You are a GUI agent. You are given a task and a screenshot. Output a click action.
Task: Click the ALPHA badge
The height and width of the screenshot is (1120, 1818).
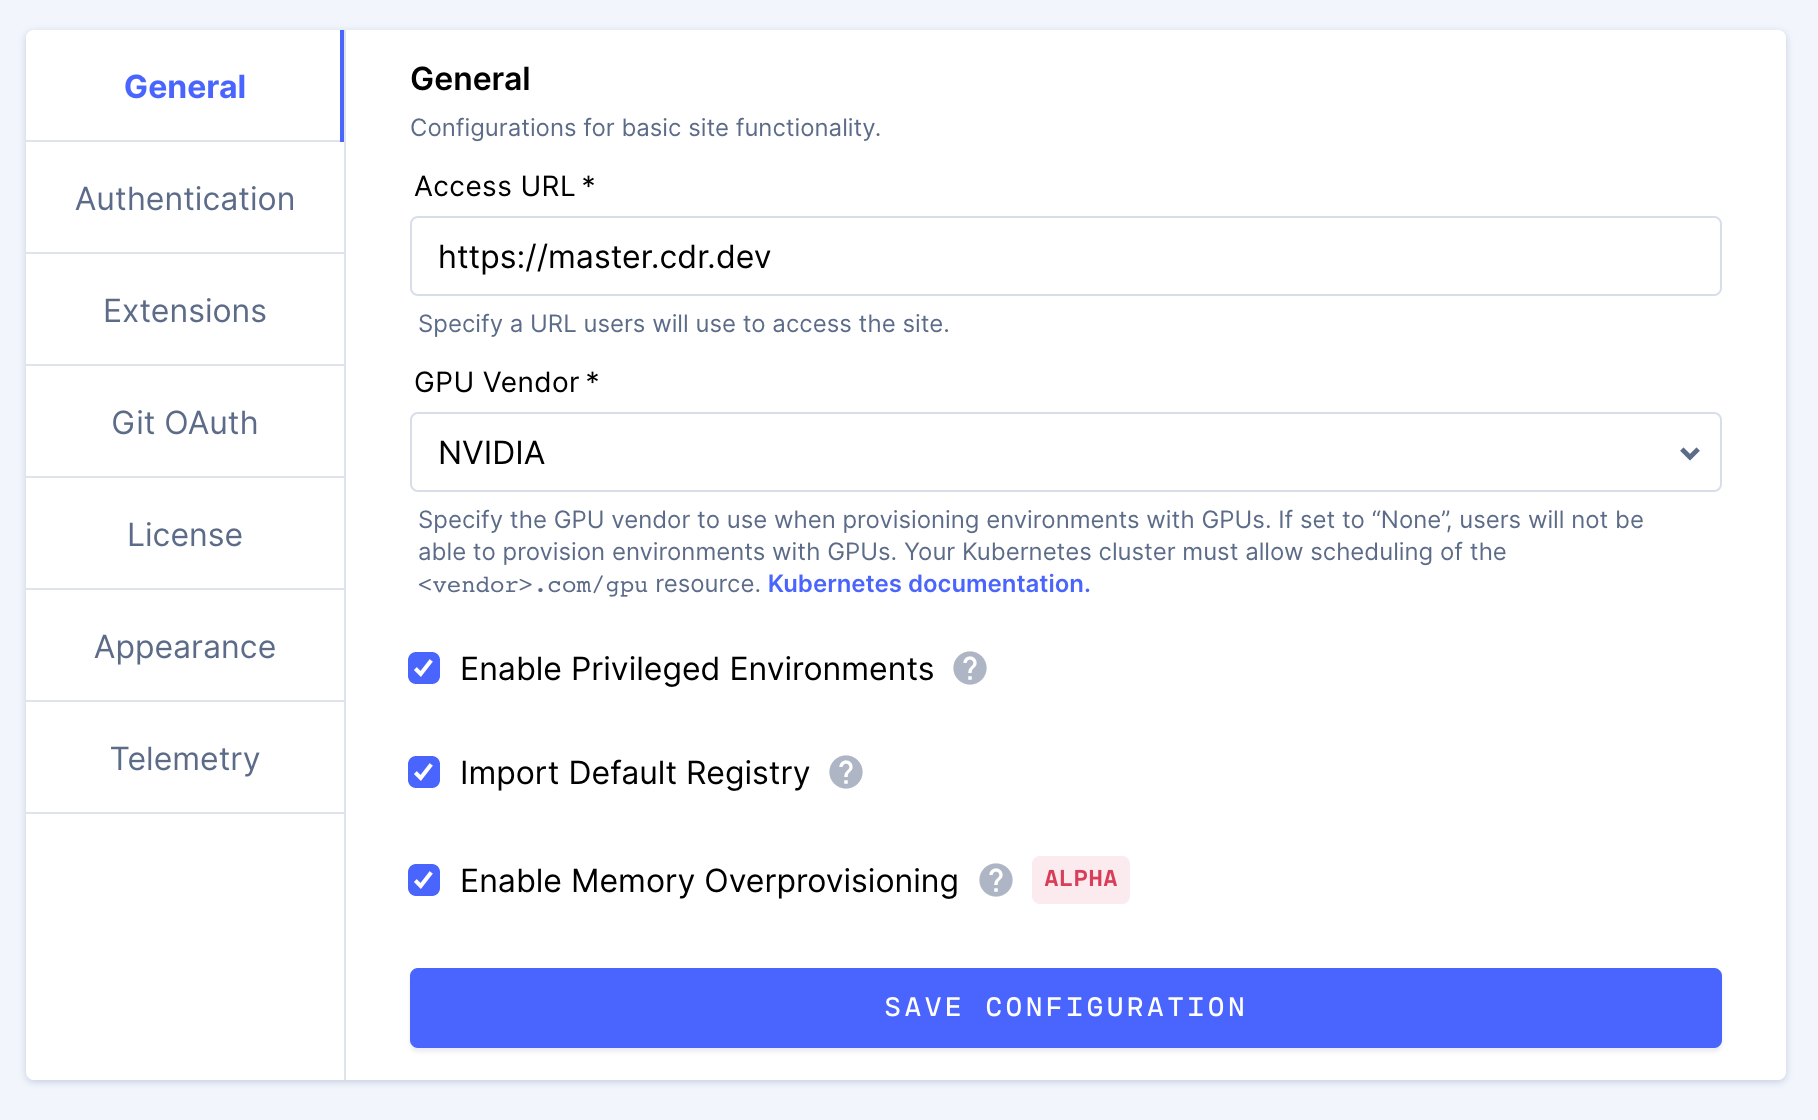tap(1080, 879)
